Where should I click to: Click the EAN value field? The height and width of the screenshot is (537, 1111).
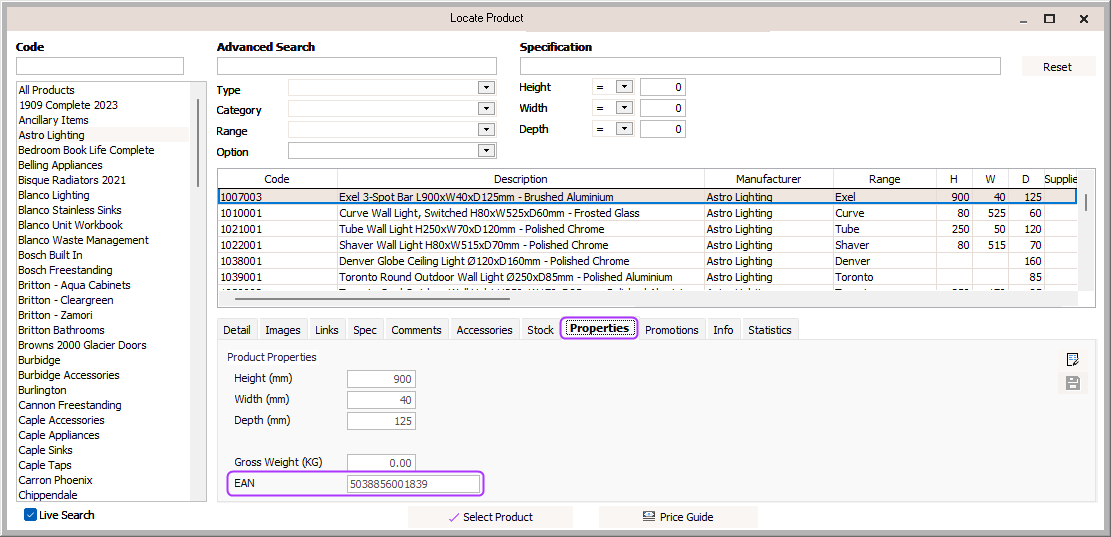413,485
